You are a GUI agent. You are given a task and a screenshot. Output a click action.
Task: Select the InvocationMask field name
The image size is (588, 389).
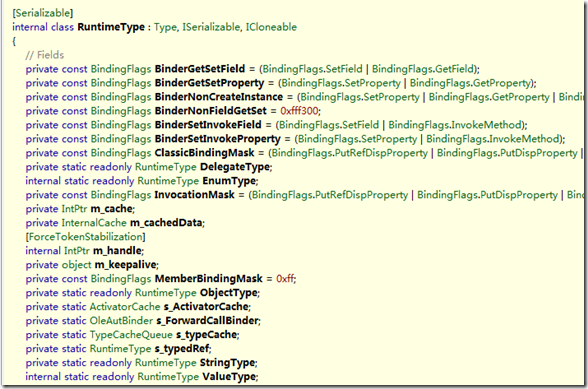[195, 195]
